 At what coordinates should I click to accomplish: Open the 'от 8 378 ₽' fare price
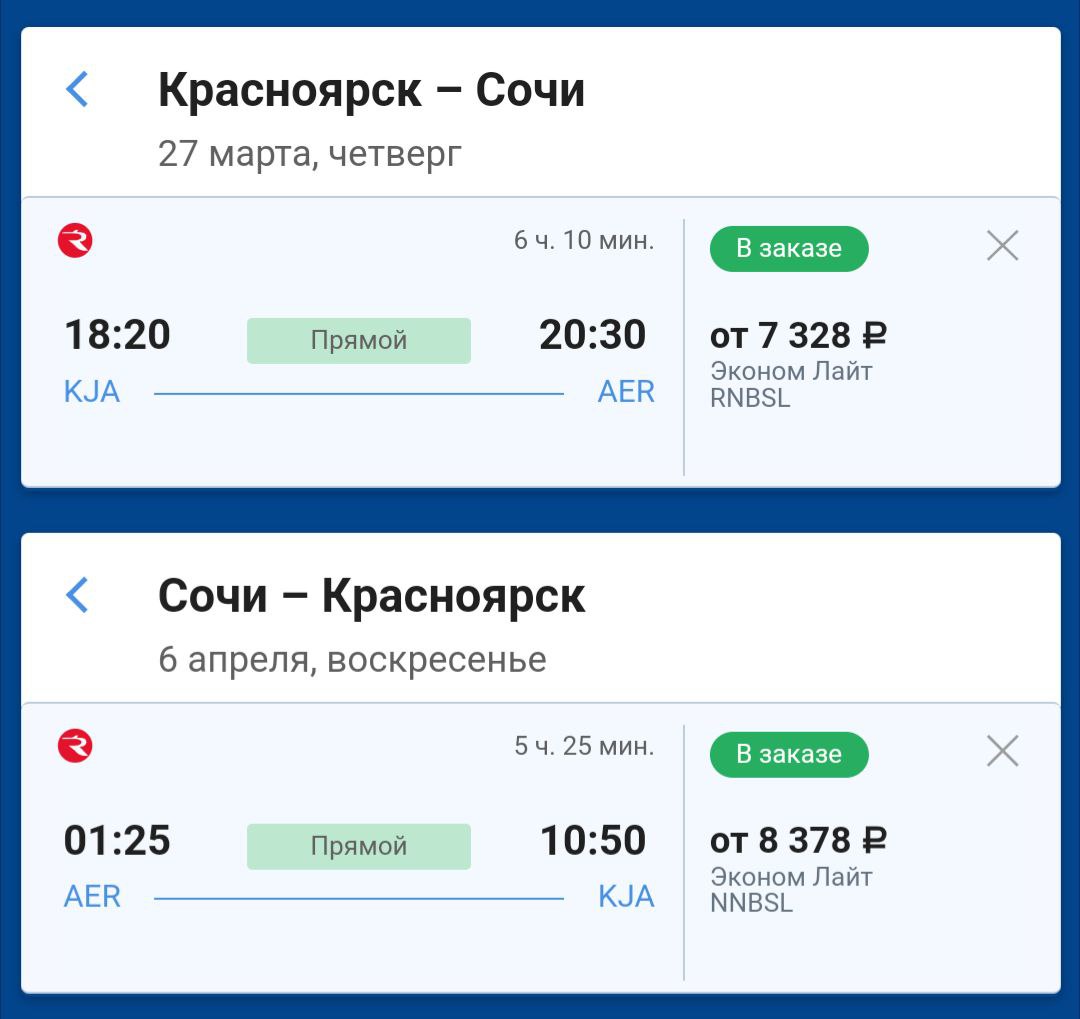[798, 841]
